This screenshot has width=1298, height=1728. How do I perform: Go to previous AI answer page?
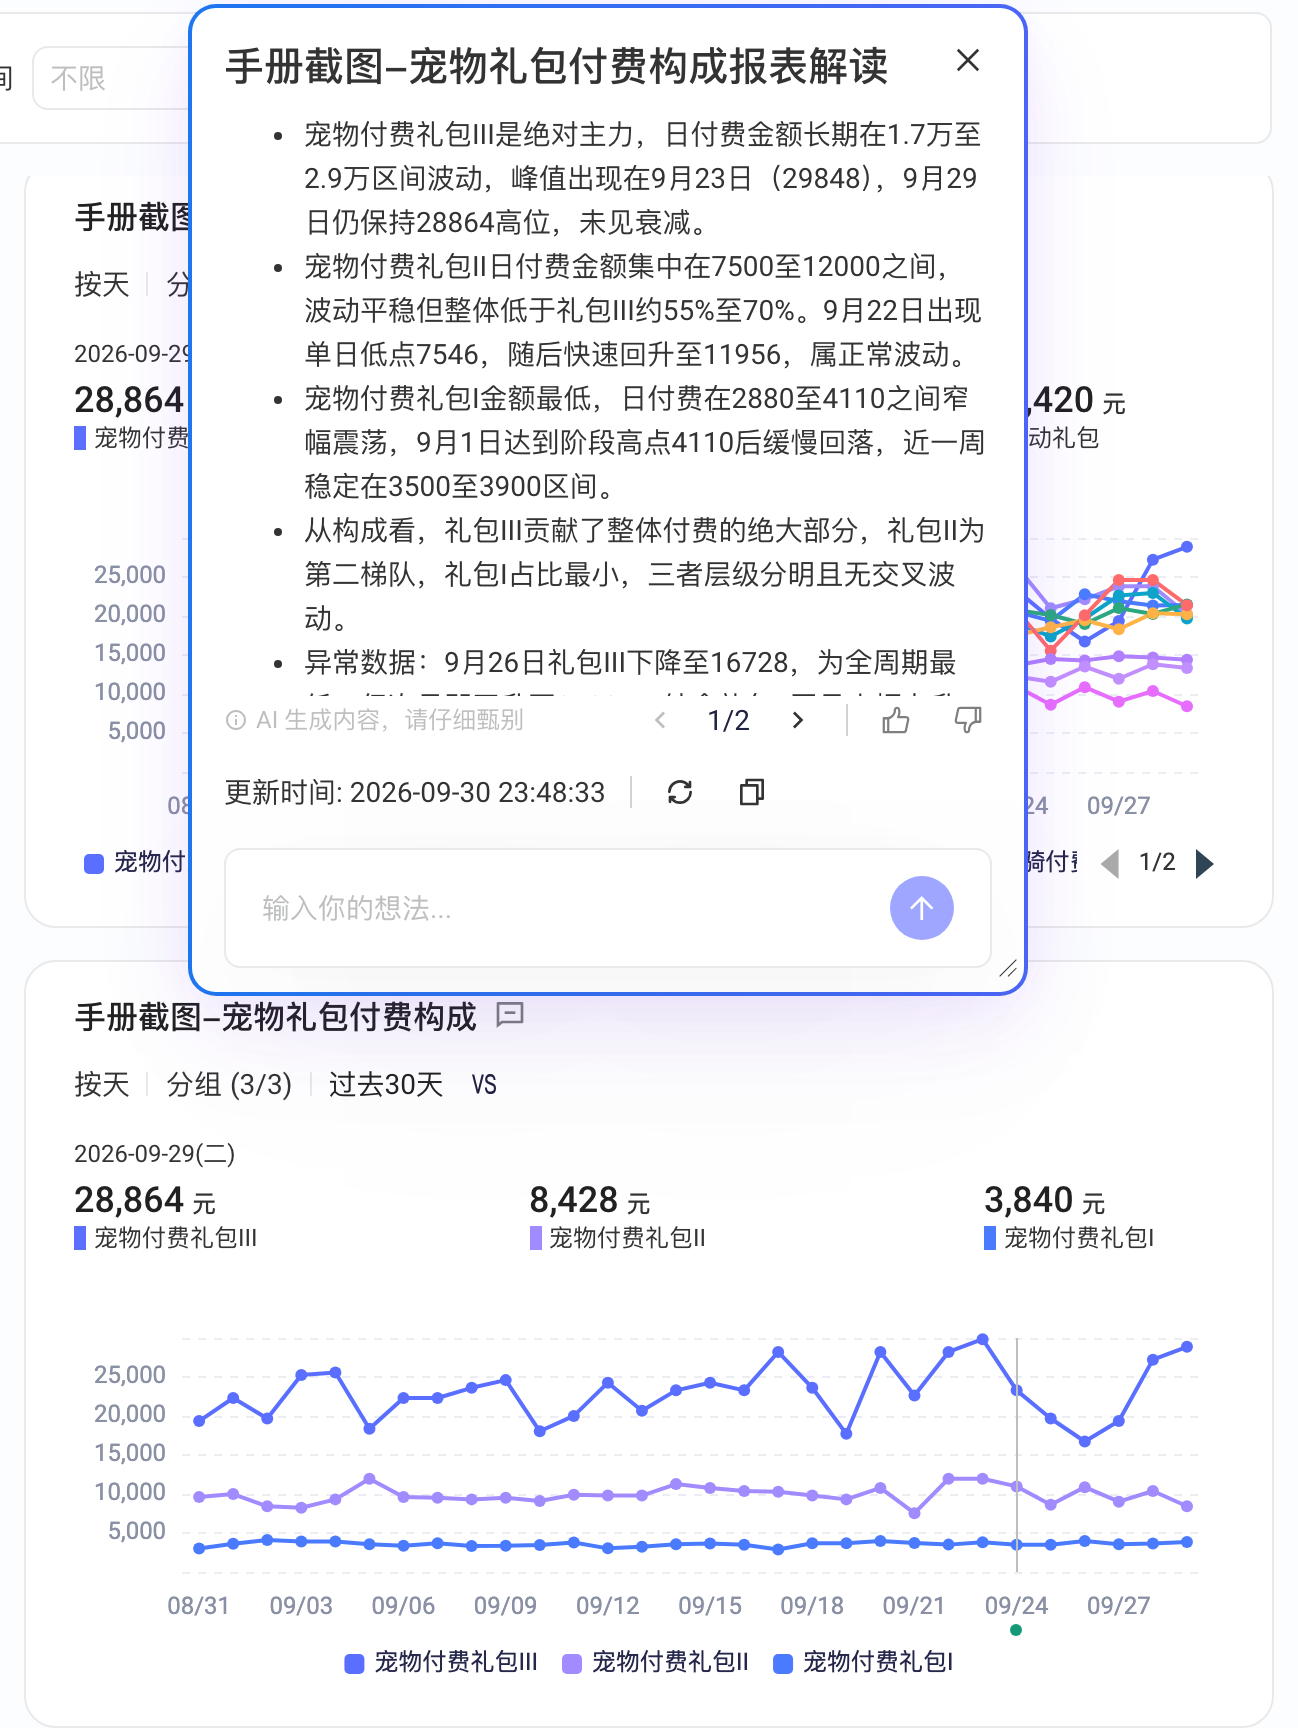point(660,720)
